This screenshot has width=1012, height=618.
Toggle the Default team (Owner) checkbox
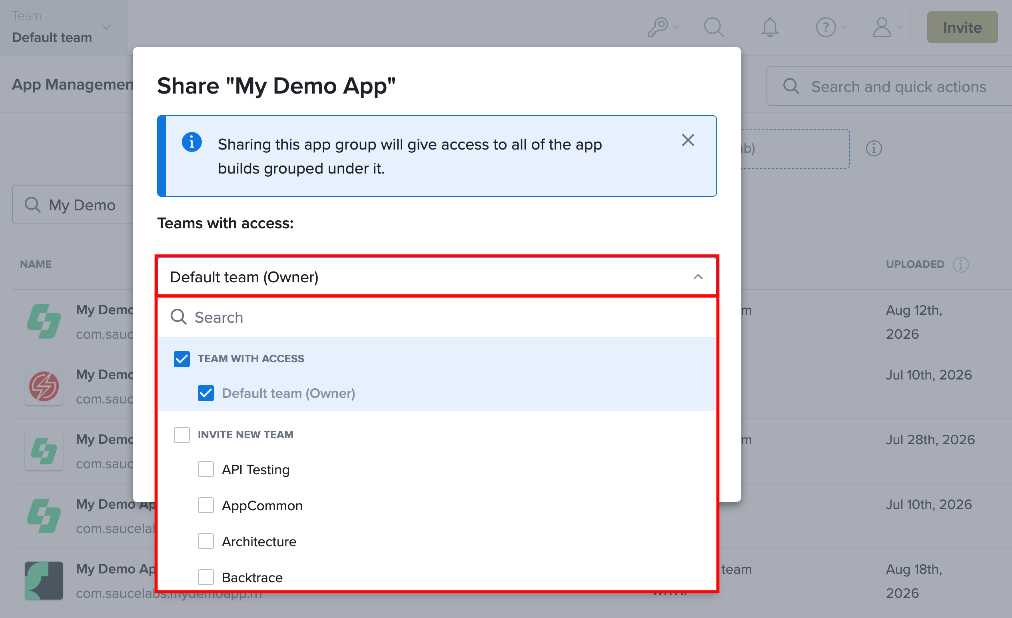click(206, 393)
